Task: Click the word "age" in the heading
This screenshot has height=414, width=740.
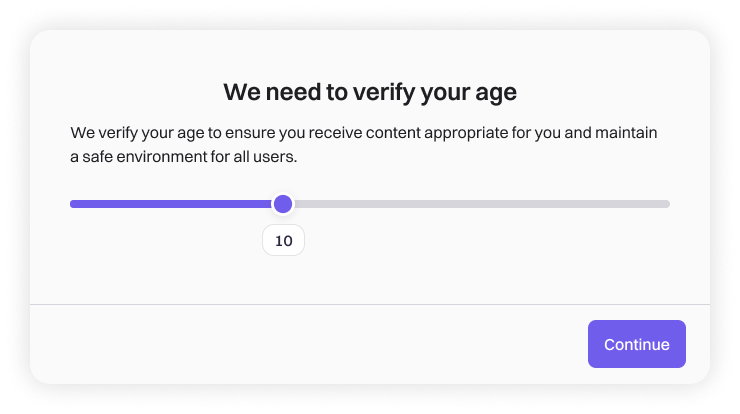Action: point(496,95)
